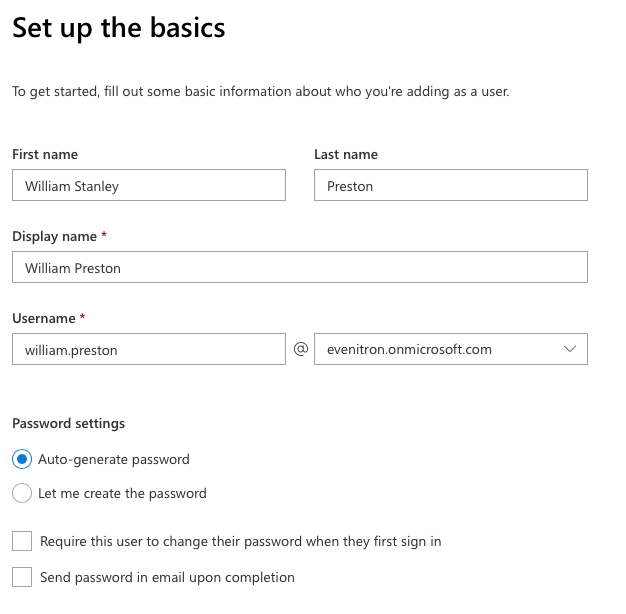Focus the Display name field with William Preston
This screenshot has height=614, width=626.
300,267
